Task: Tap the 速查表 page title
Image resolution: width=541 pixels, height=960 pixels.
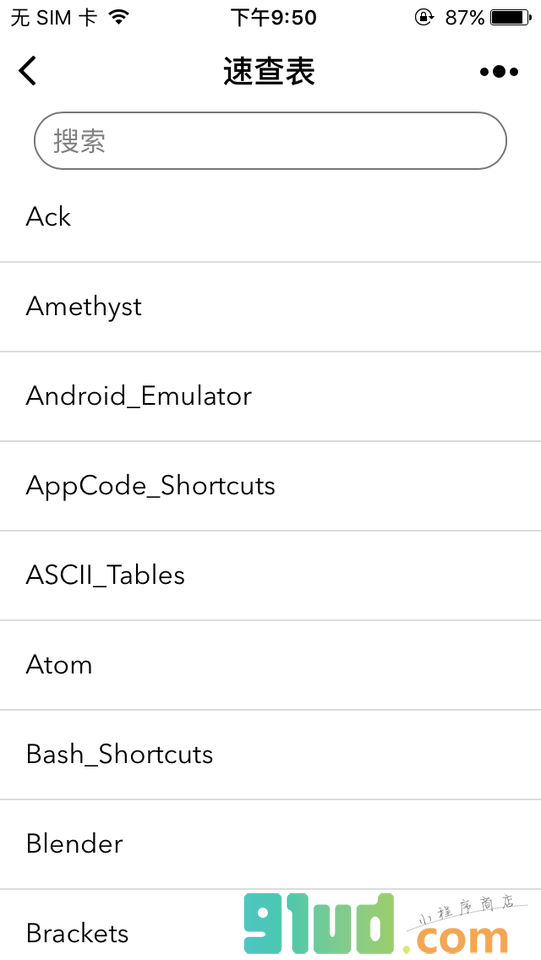Action: click(269, 72)
